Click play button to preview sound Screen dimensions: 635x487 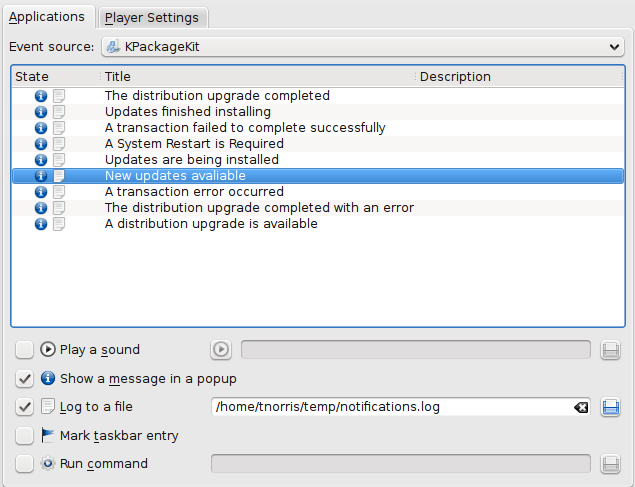(221, 349)
